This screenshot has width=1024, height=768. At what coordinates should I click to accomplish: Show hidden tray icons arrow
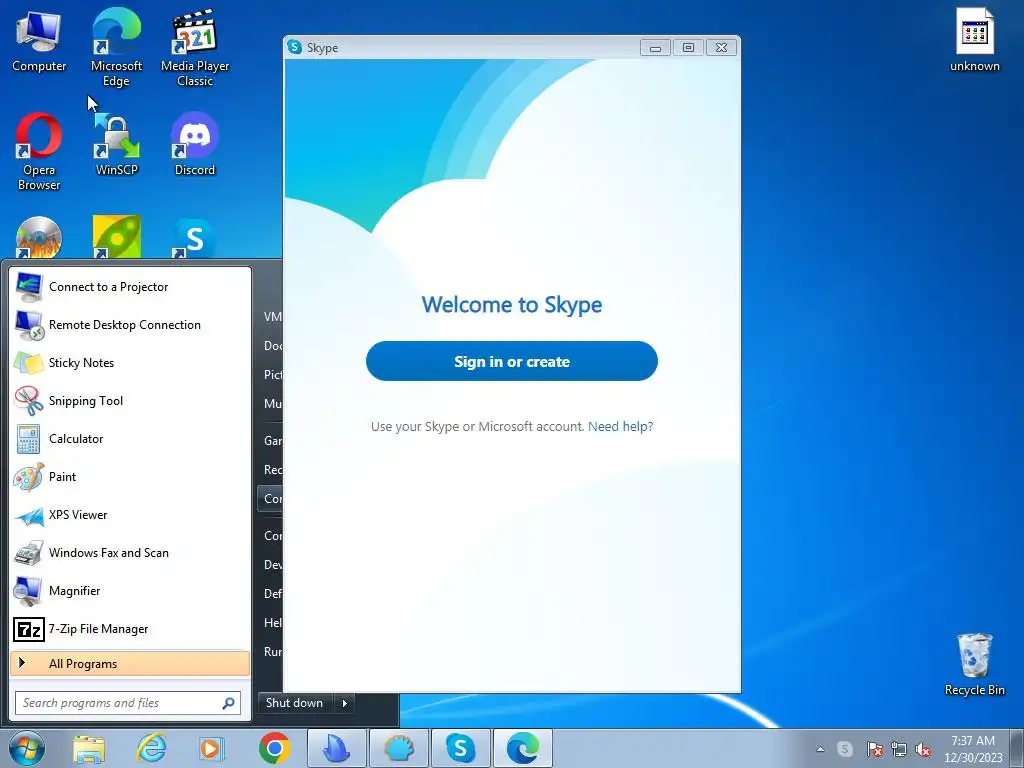[820, 749]
